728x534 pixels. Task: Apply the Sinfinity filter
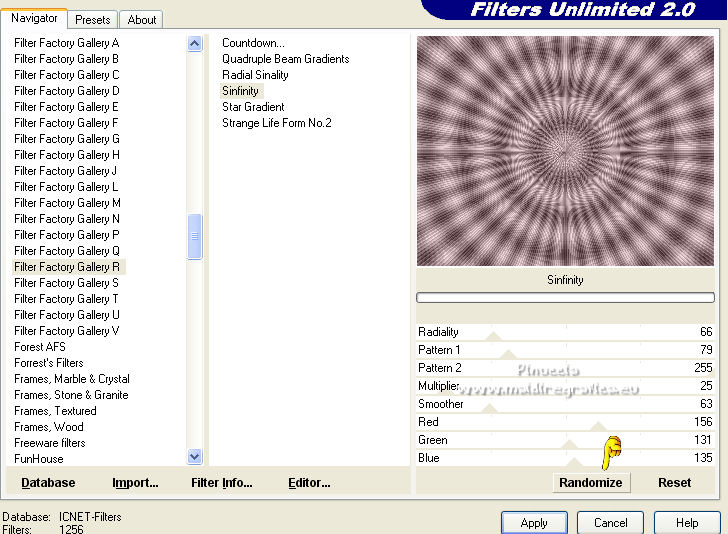tap(534, 523)
